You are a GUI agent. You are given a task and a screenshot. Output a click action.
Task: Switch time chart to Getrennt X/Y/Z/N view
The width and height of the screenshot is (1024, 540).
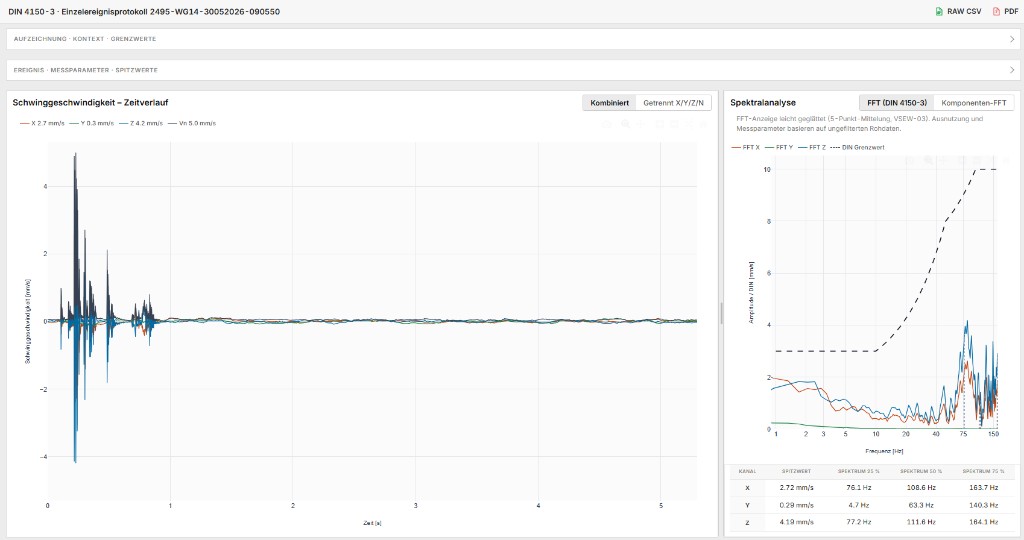pyautogui.click(x=673, y=103)
